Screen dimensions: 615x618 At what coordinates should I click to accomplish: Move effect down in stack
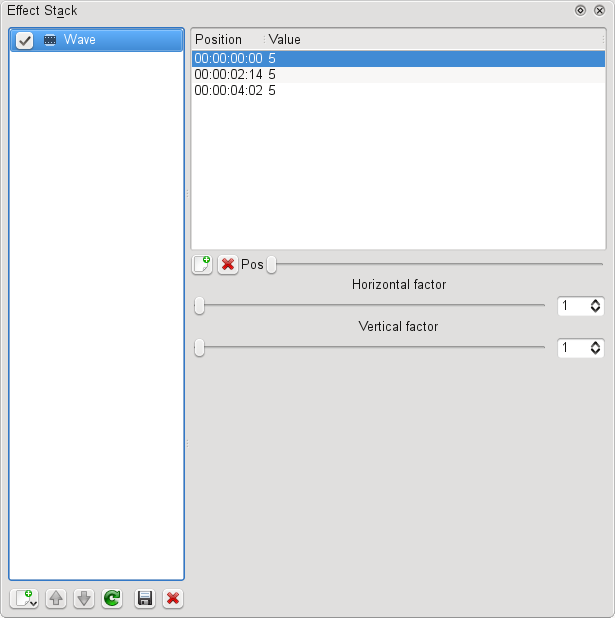coord(84,599)
